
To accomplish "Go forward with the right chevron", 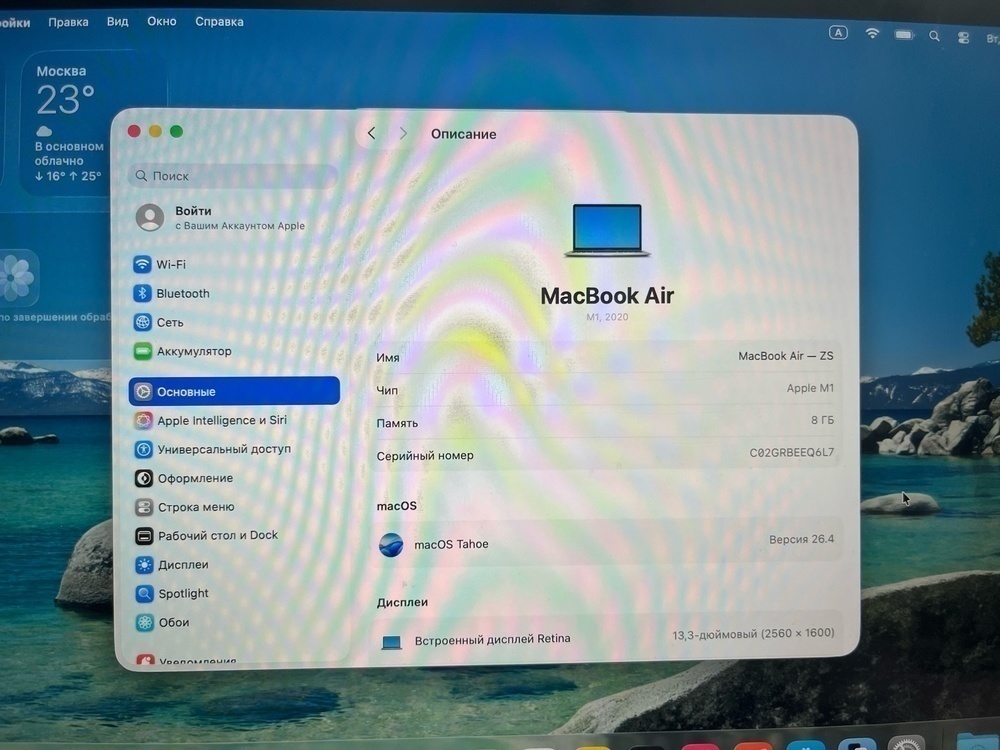I will pos(402,133).
